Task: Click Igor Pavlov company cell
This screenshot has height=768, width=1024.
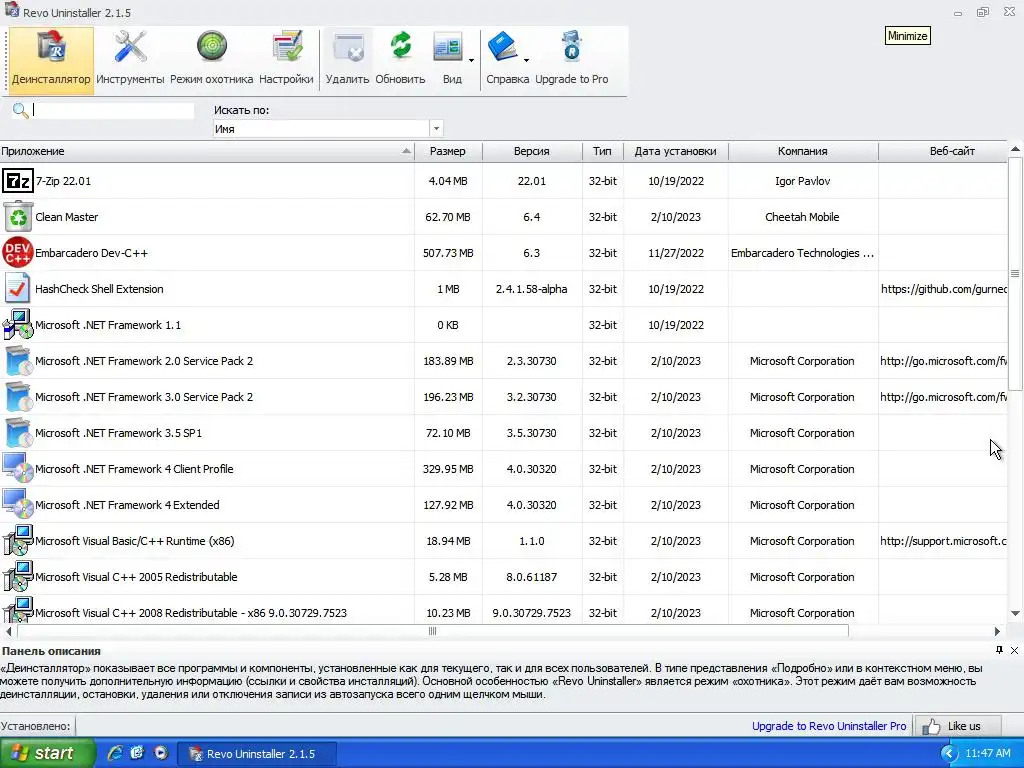Action: pos(803,181)
